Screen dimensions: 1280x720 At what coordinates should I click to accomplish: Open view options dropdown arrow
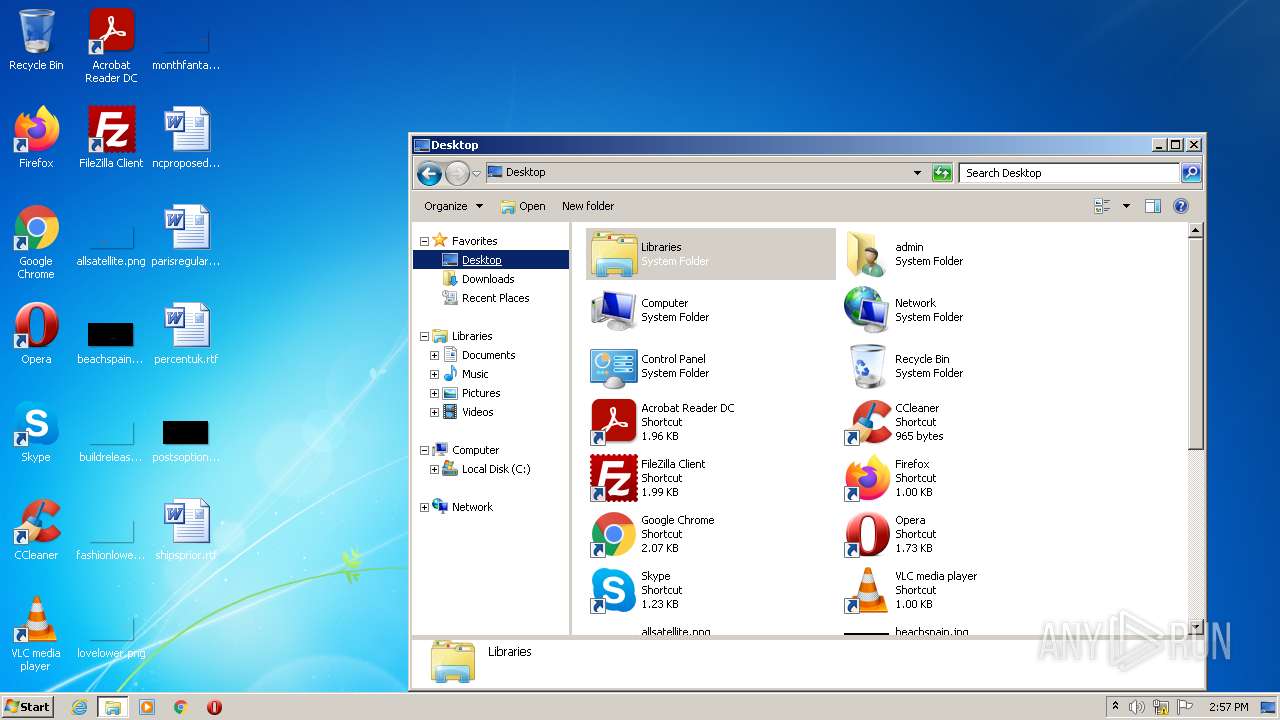pos(1126,206)
